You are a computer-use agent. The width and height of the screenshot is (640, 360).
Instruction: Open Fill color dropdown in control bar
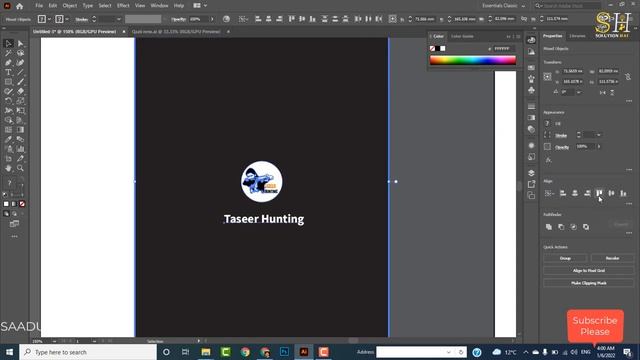[x=49, y=19]
